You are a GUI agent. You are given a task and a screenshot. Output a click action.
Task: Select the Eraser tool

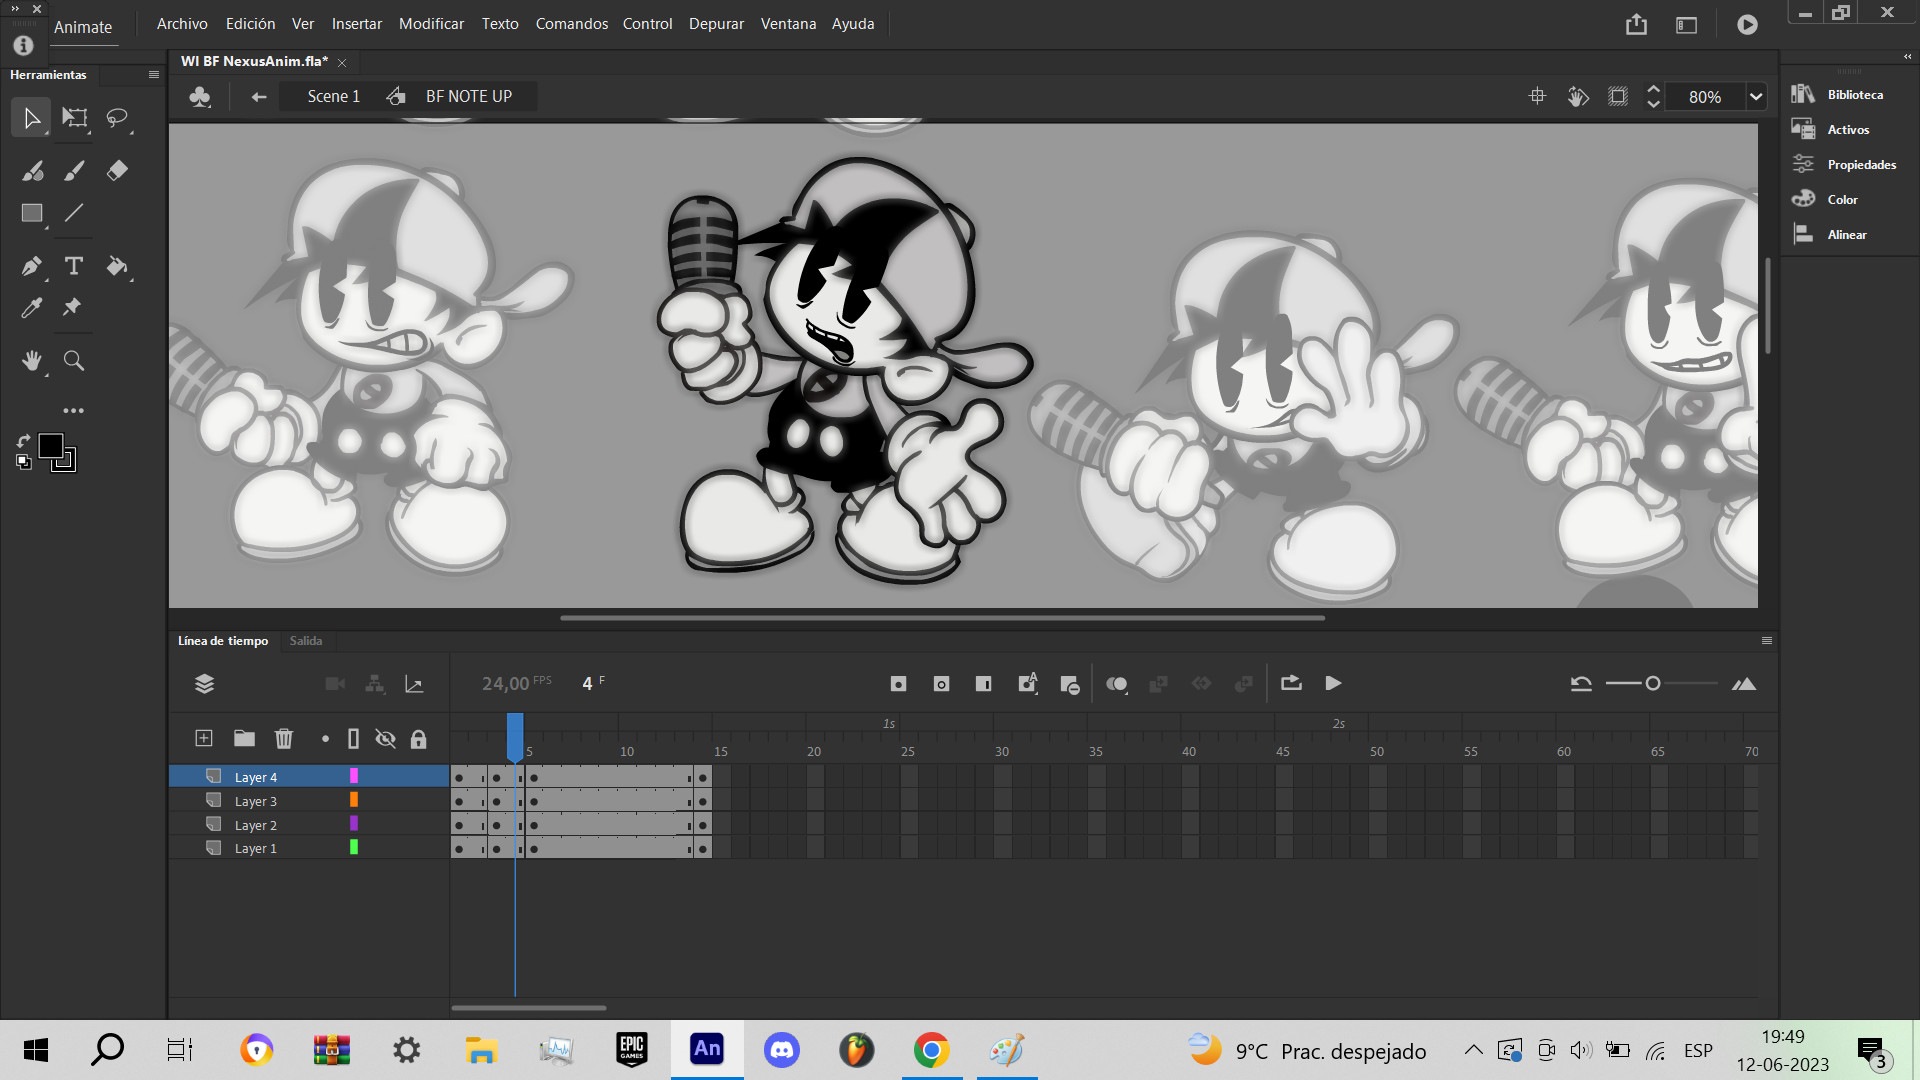click(117, 170)
